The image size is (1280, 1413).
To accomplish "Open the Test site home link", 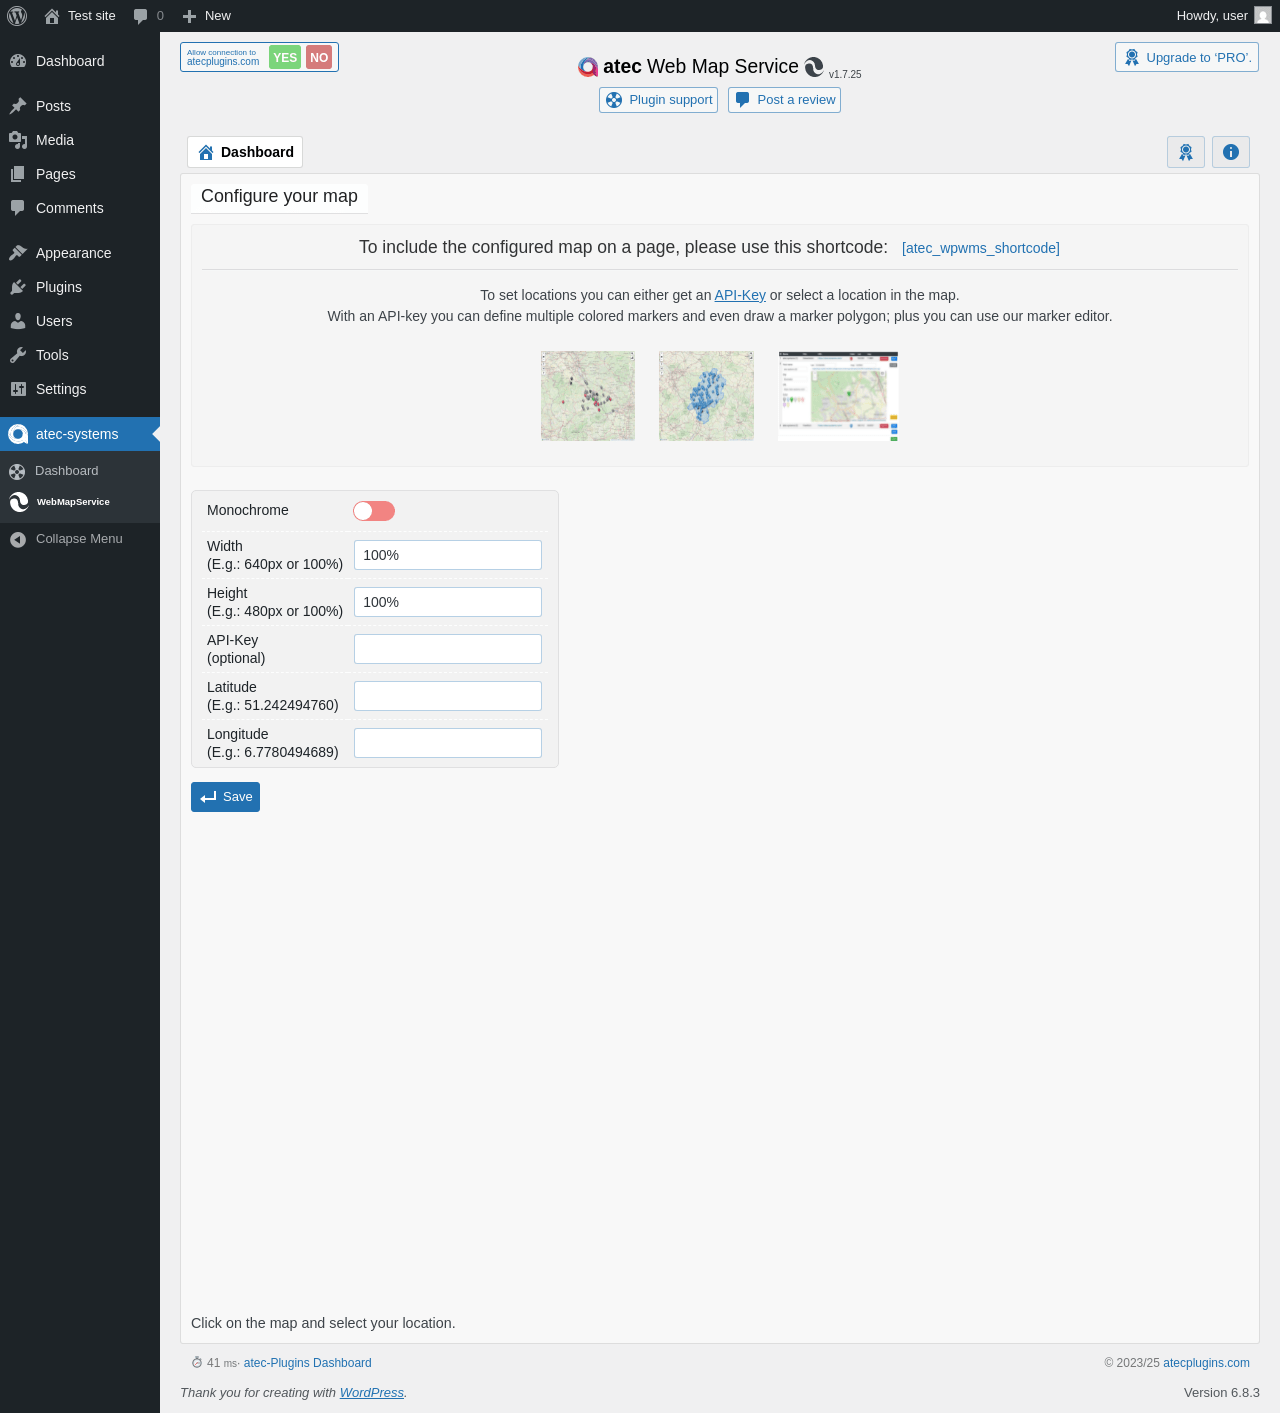I will (80, 16).
